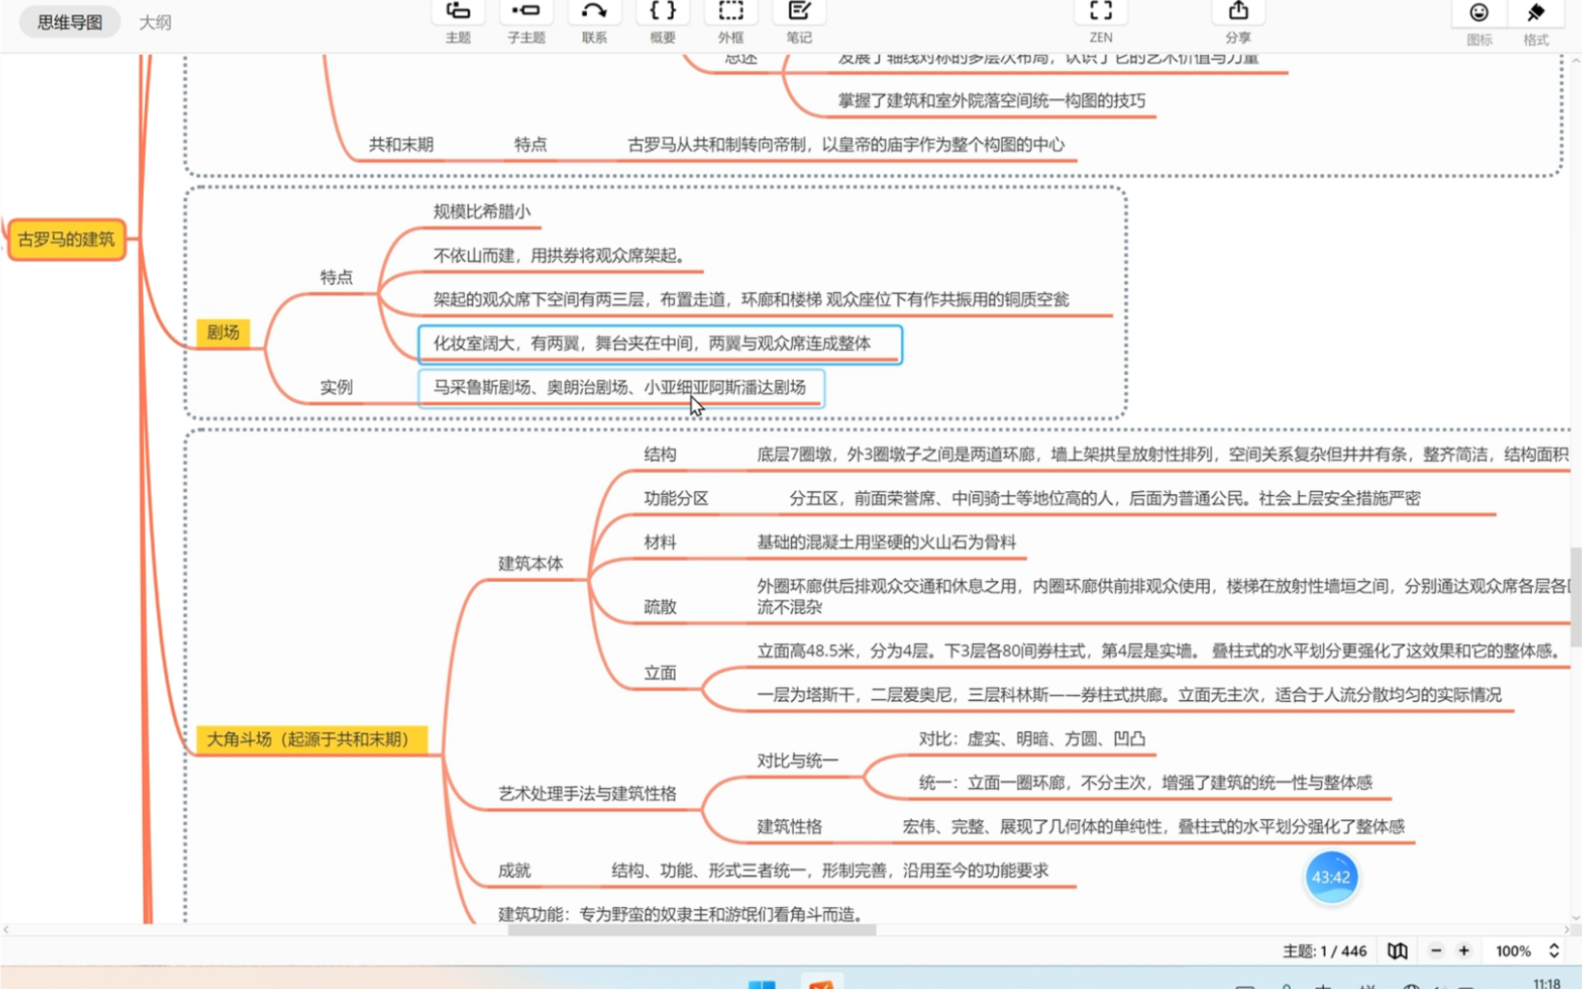The height and width of the screenshot is (989, 1582).
Task: Select node starting 统一：立面一圈环廊
Action: (1146, 782)
